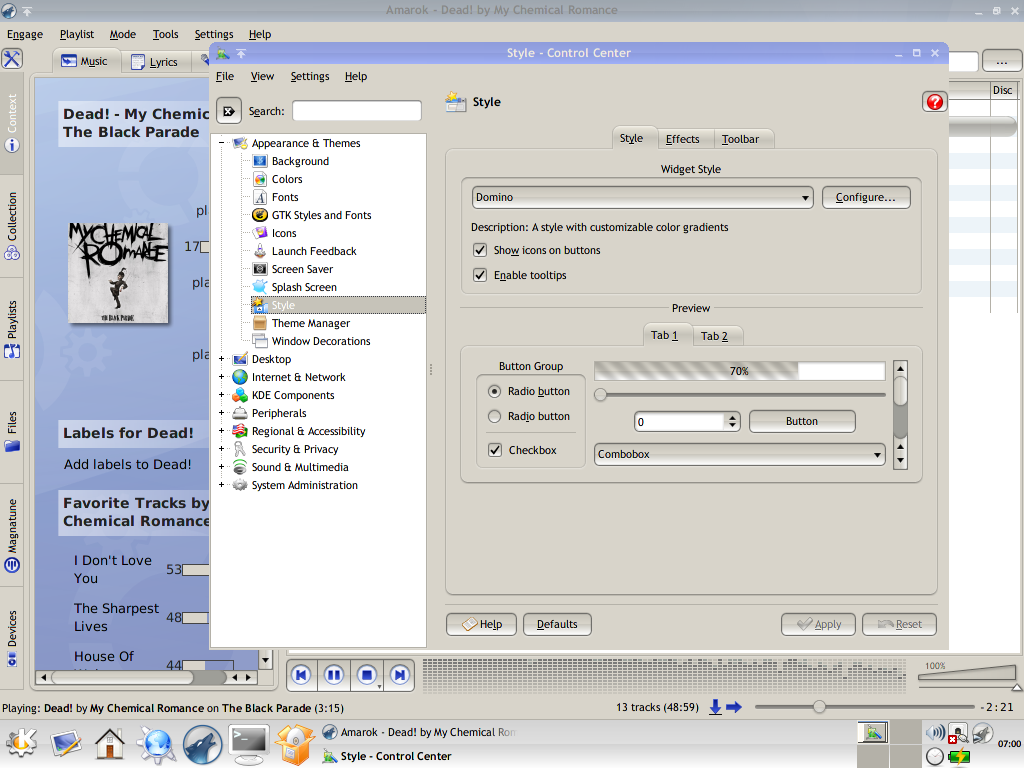
Task: Stop playback in Amarok
Action: pyautogui.click(x=367, y=675)
